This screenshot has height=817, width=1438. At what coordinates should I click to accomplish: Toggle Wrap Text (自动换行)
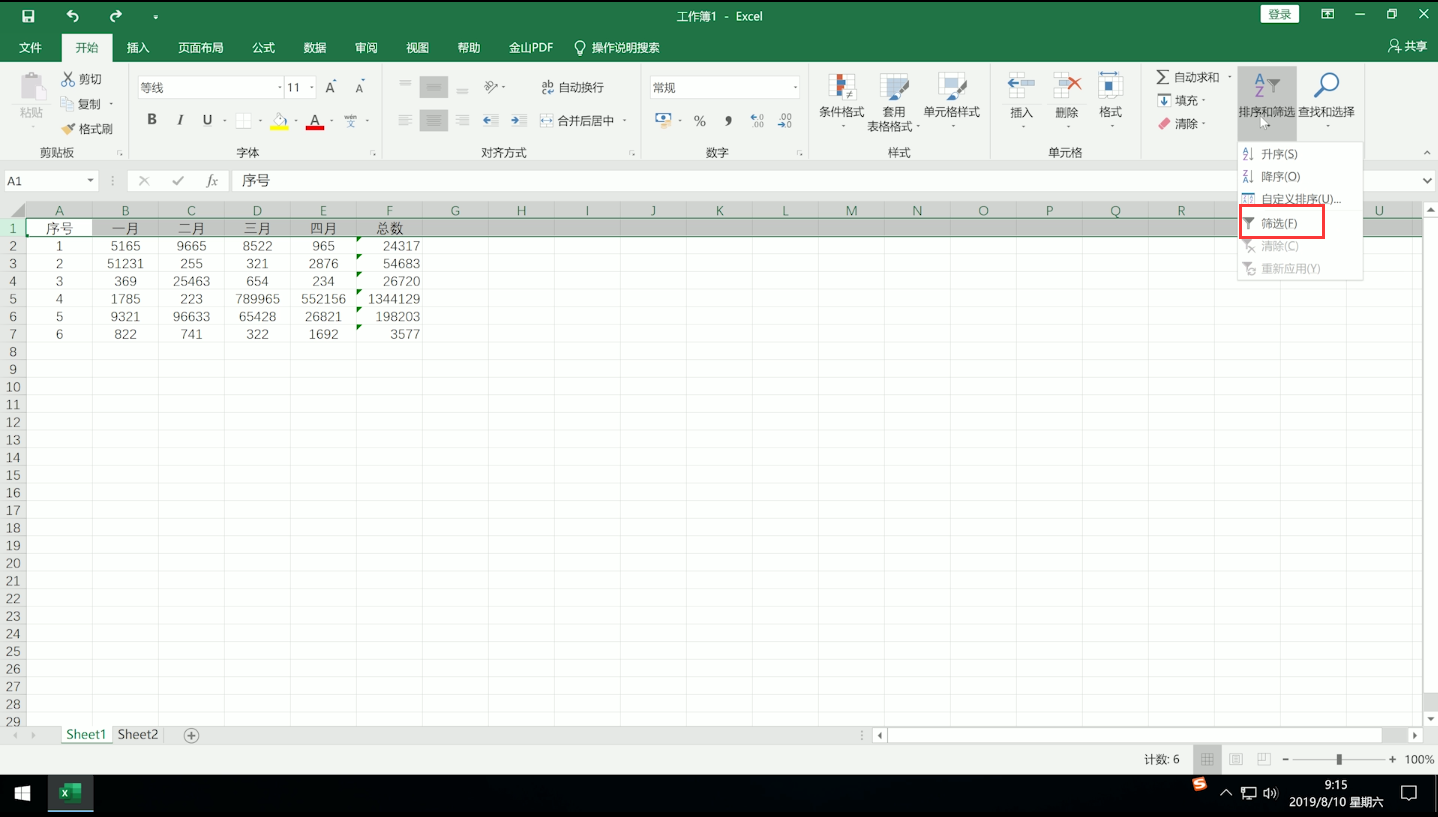pos(573,88)
